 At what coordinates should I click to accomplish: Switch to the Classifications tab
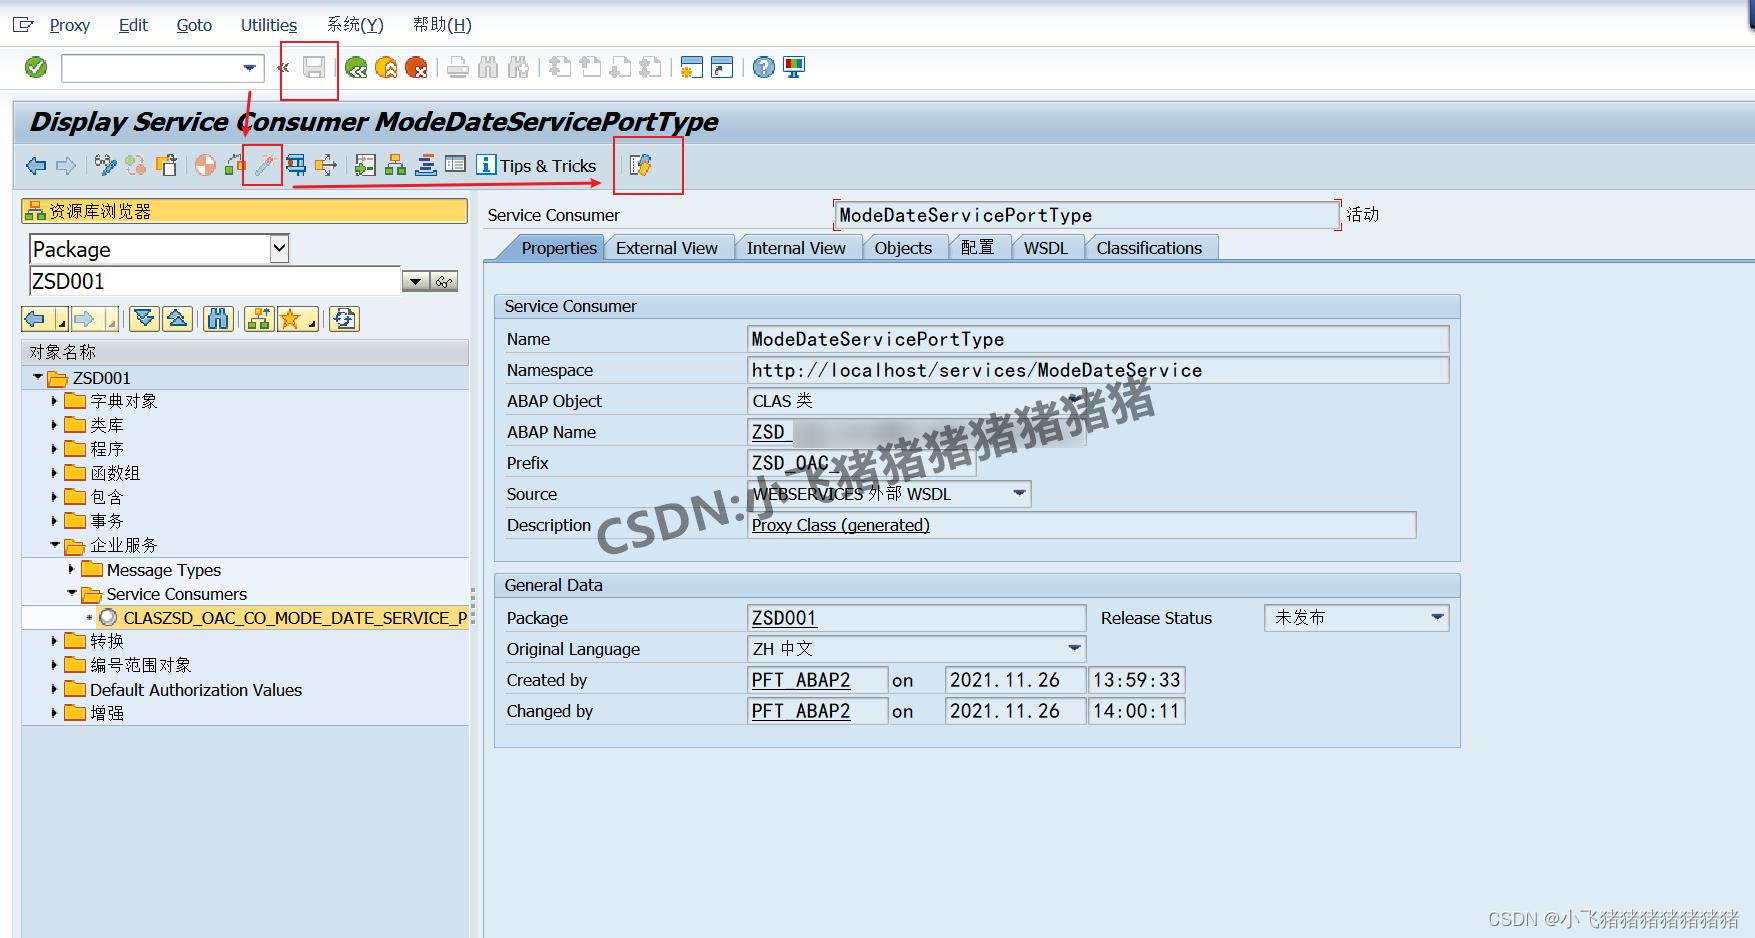pyautogui.click(x=1149, y=248)
